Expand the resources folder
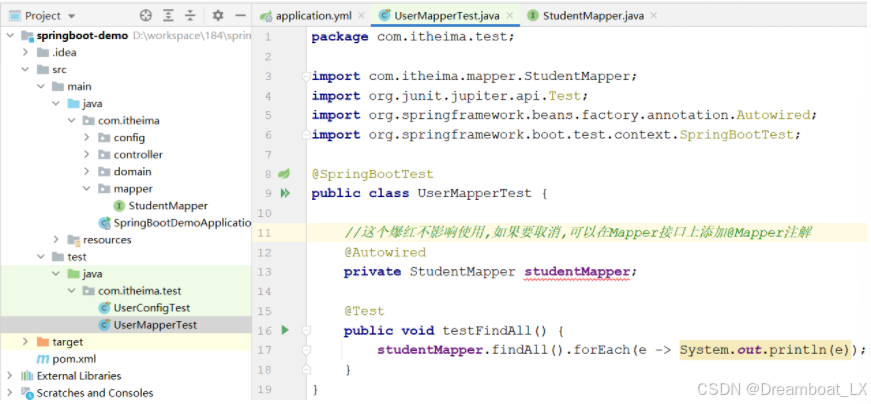The height and width of the screenshot is (404, 871). click(x=56, y=240)
